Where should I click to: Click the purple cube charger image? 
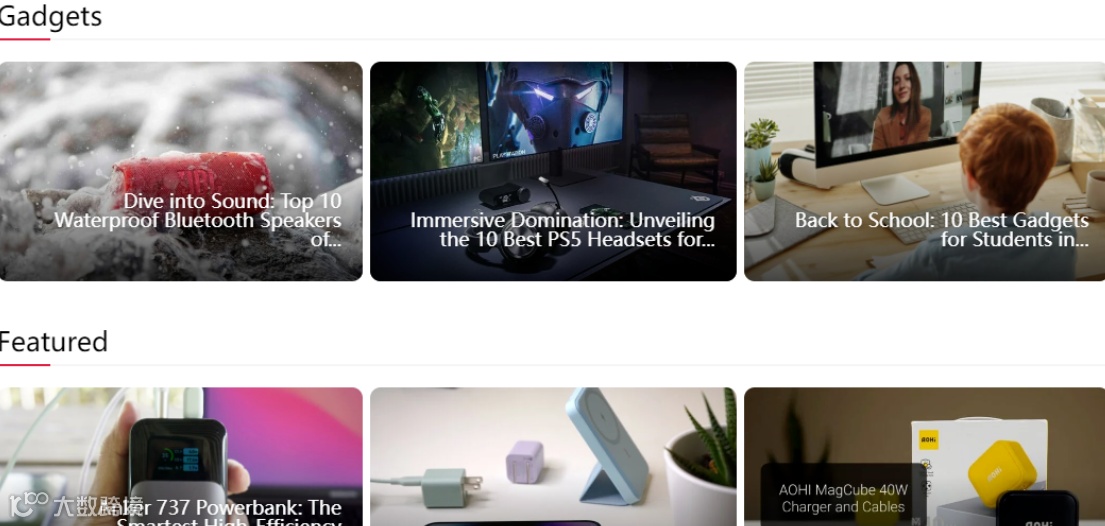(525, 462)
